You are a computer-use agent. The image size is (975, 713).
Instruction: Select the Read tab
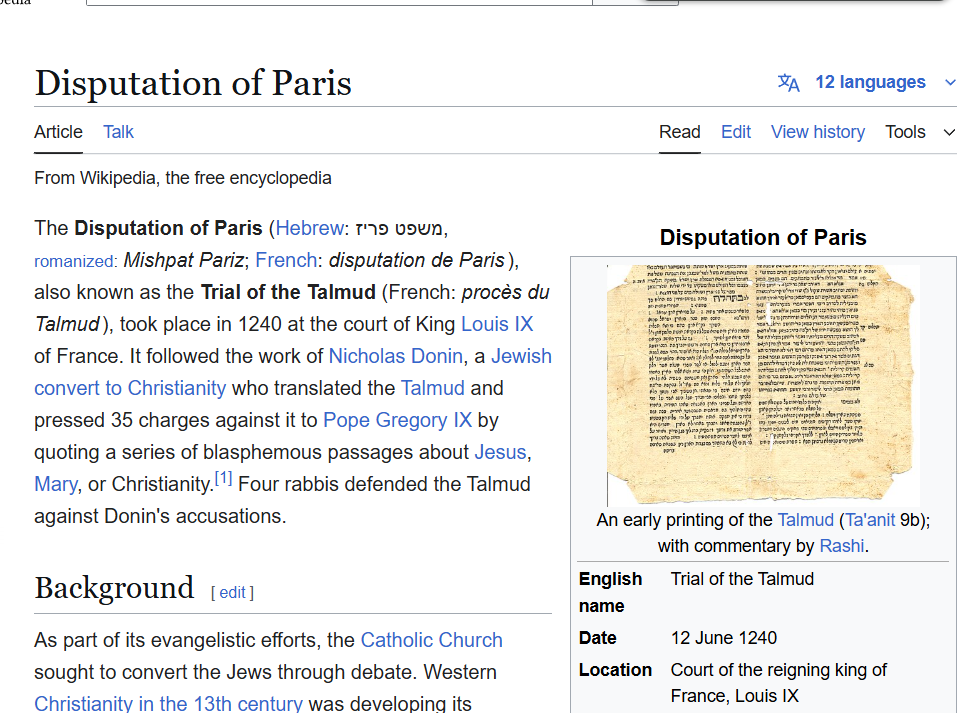point(680,132)
